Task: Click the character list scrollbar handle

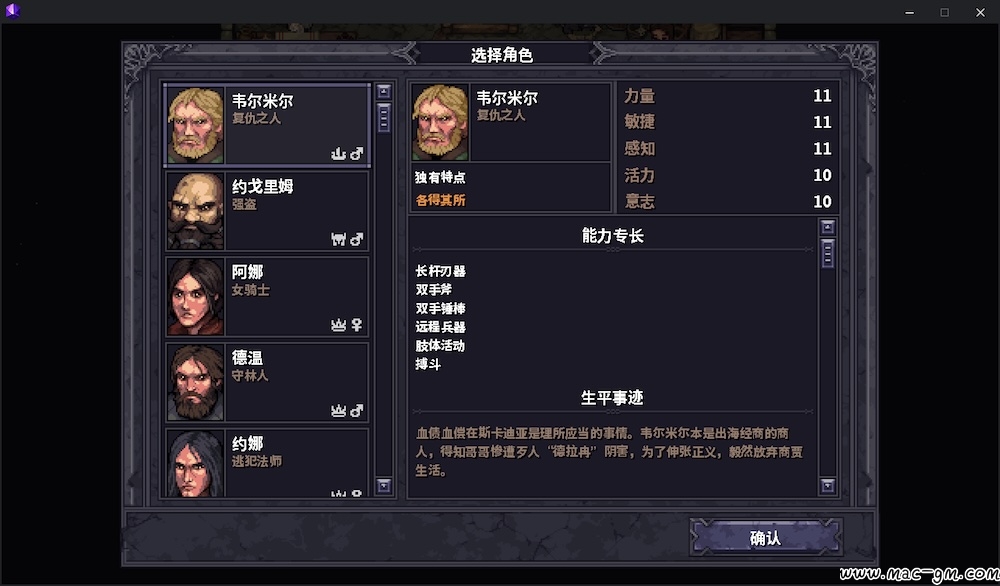Action: (383, 117)
